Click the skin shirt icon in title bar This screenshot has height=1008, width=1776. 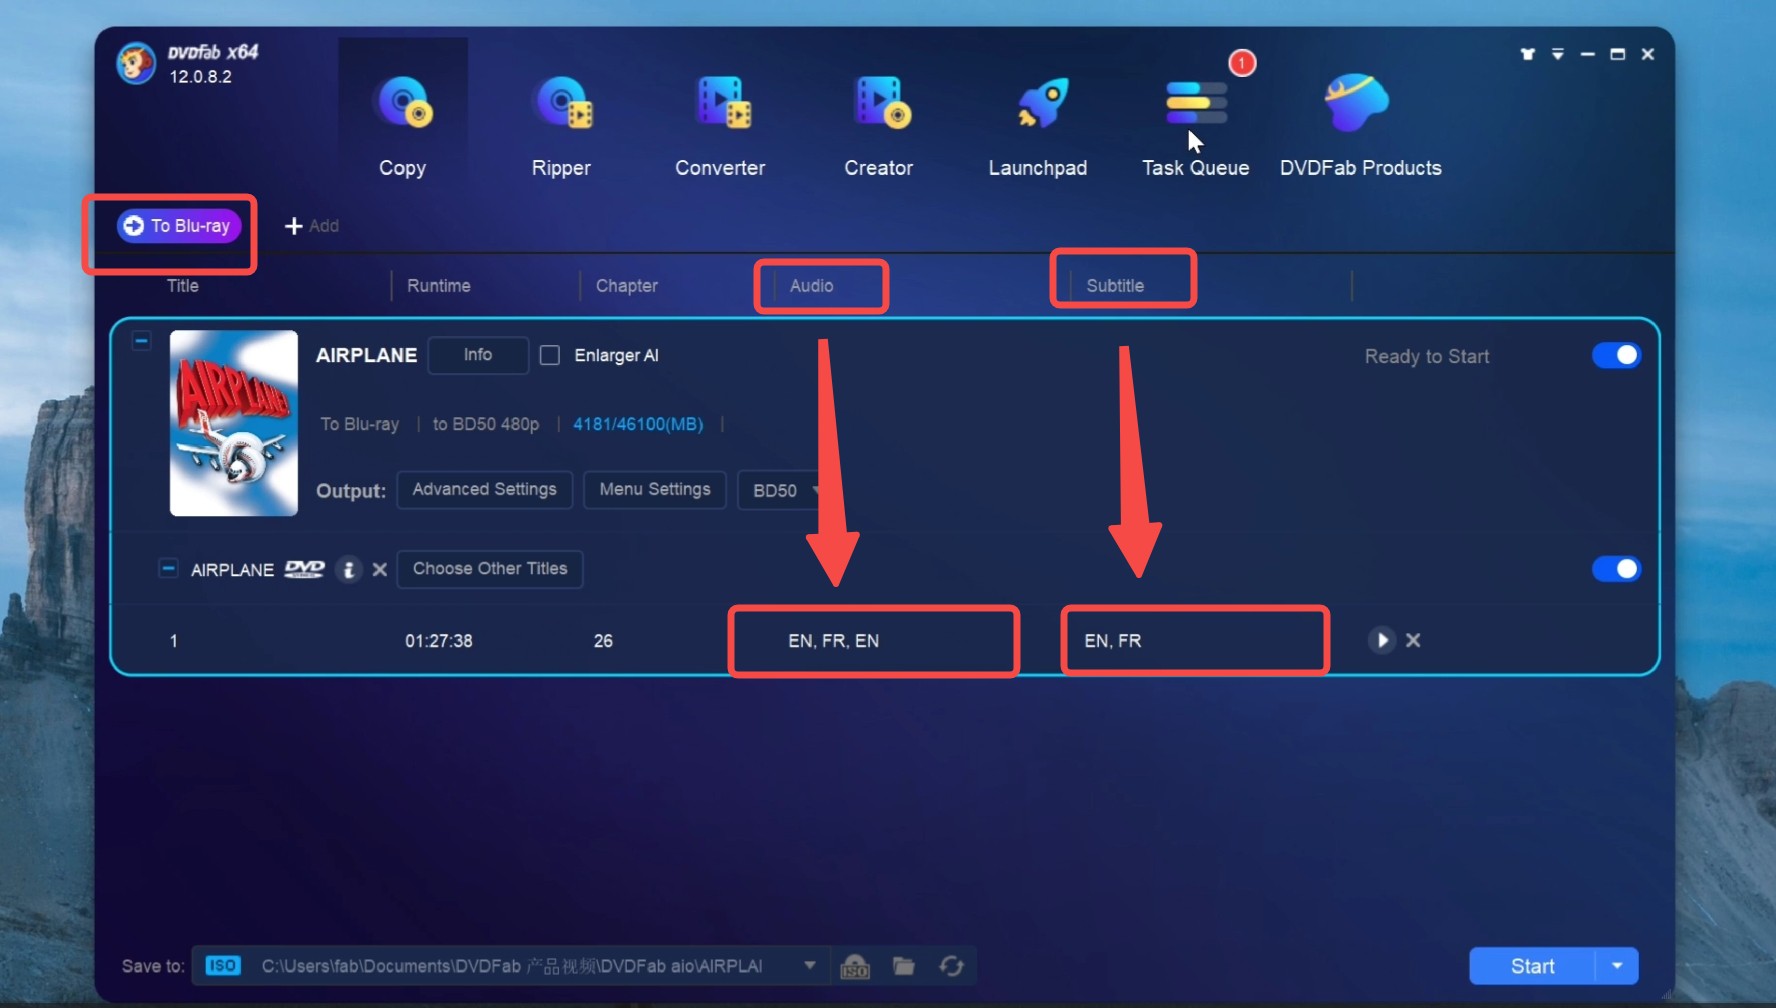[x=1527, y=54]
